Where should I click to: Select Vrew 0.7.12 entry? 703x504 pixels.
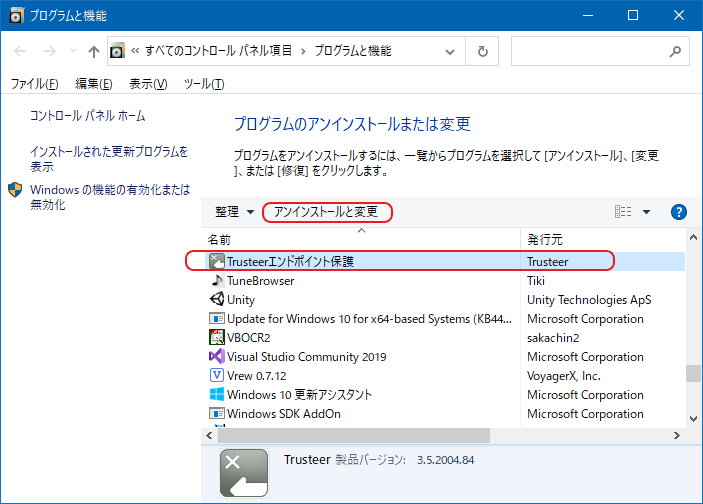[256, 376]
